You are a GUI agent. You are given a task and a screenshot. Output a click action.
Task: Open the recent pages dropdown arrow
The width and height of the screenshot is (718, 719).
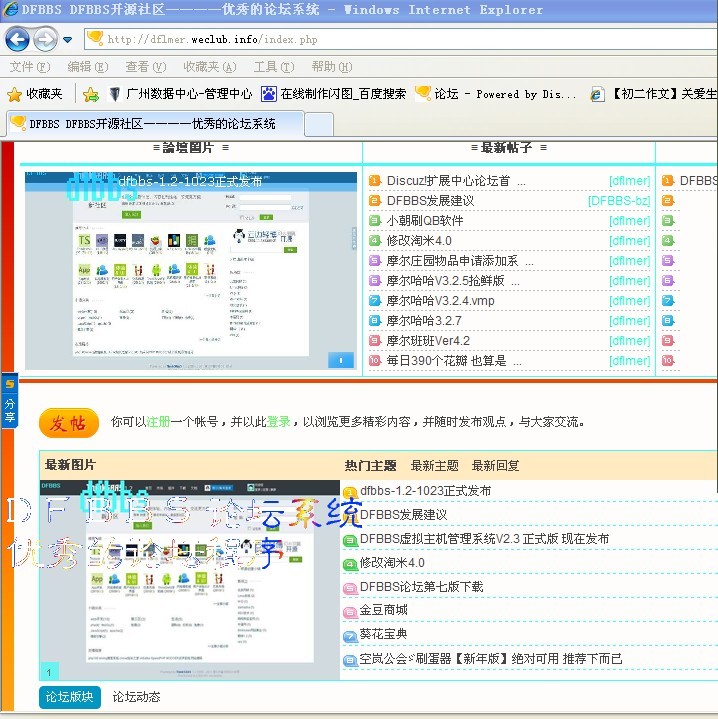67,40
